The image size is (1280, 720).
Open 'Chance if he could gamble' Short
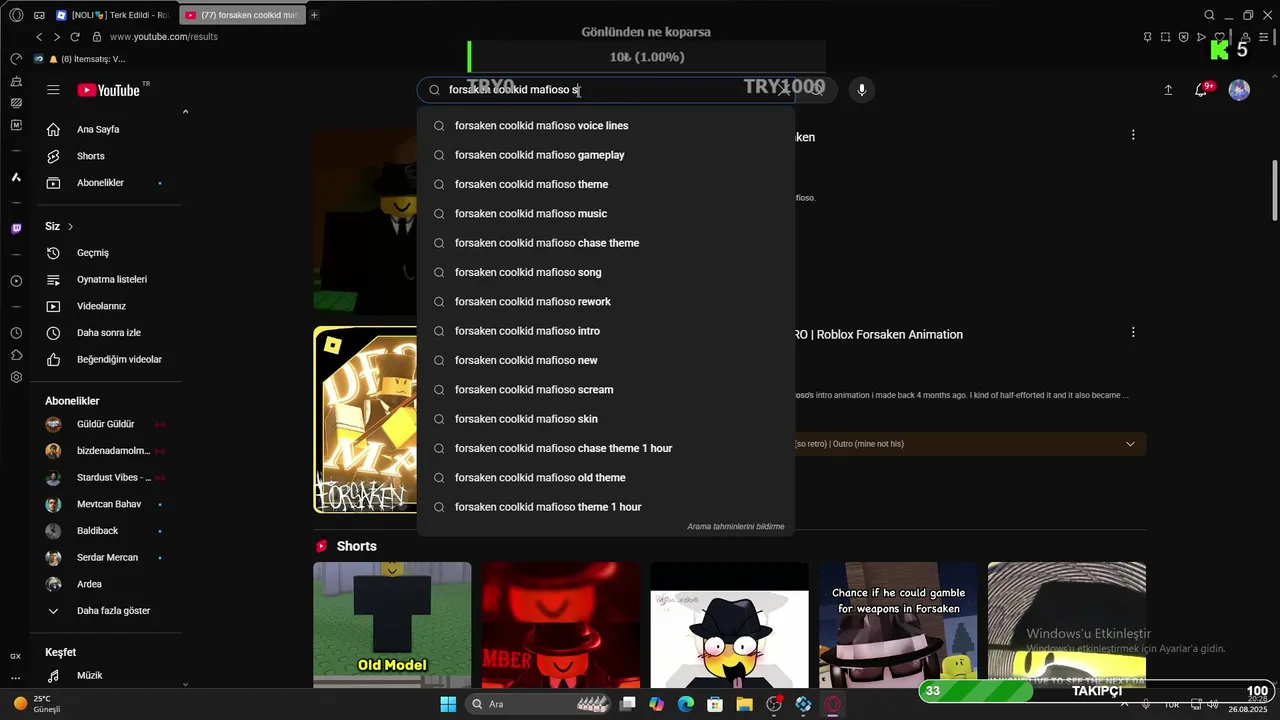pyautogui.click(x=898, y=624)
